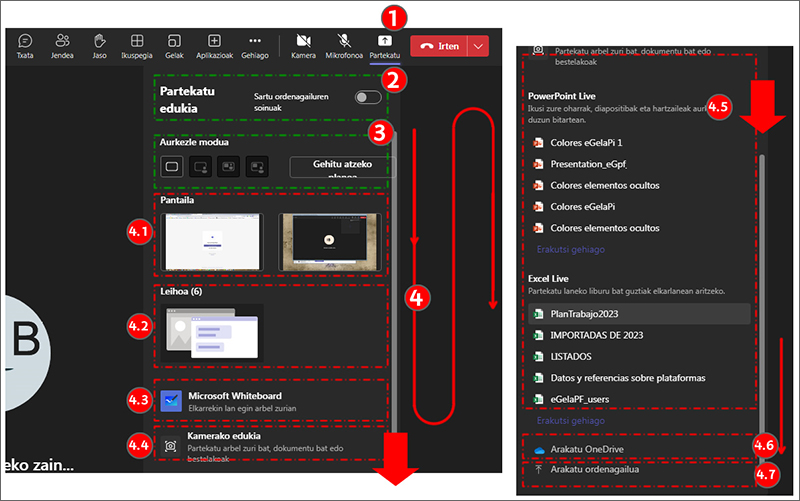Toggle Sartu ordenagailuaren soinuak switch
Viewport: 800px width, 501px height.
click(368, 97)
